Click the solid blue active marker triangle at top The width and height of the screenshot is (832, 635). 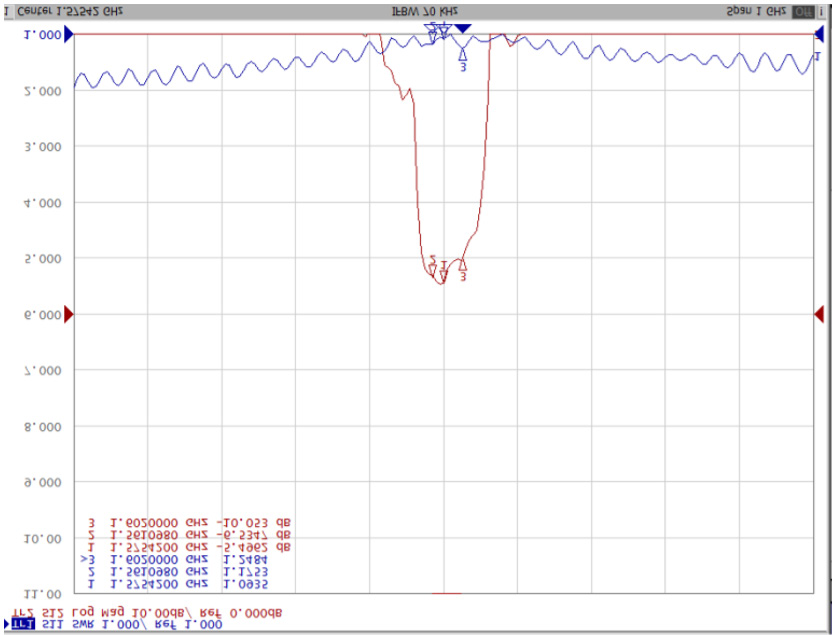pyautogui.click(x=462, y=28)
